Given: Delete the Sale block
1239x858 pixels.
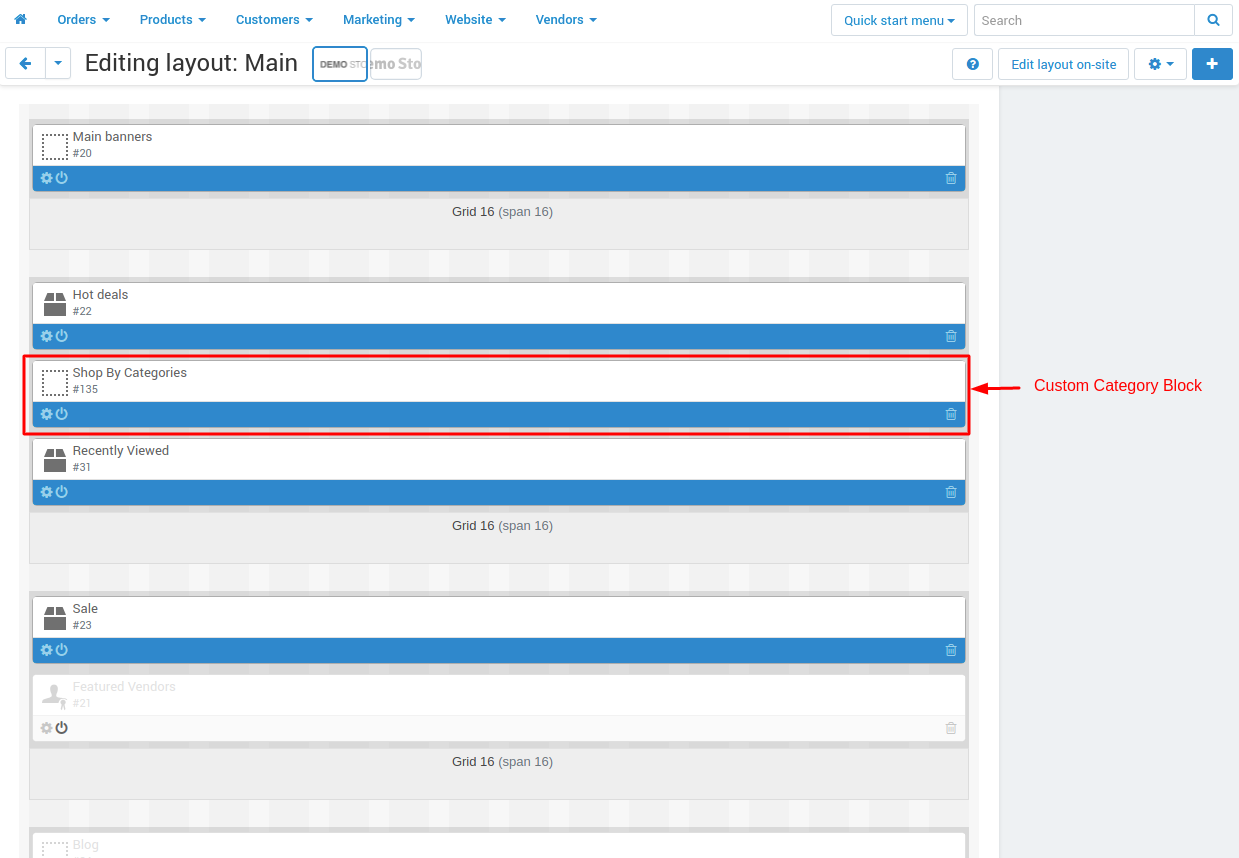Looking at the screenshot, I should 951,650.
